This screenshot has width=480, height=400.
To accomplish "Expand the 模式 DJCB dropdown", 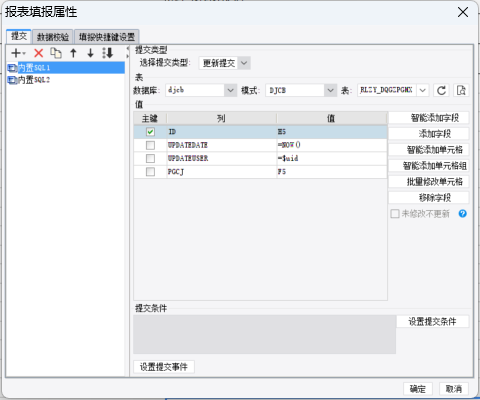I will 301,90.
